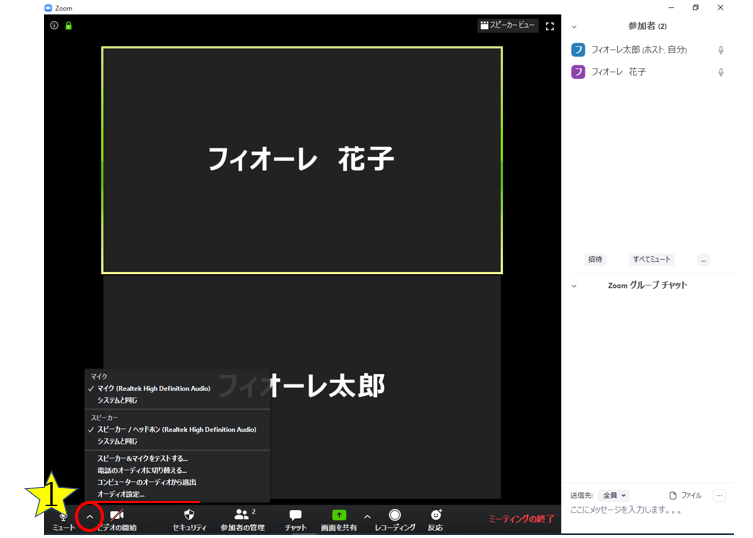Screen dimensions: 753x538
Task: Click the 招待 invite button
Action: coord(595,259)
